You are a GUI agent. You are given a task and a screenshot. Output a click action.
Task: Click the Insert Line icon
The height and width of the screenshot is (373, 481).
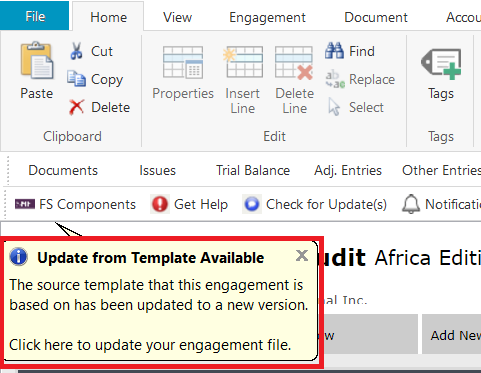[x=243, y=62]
